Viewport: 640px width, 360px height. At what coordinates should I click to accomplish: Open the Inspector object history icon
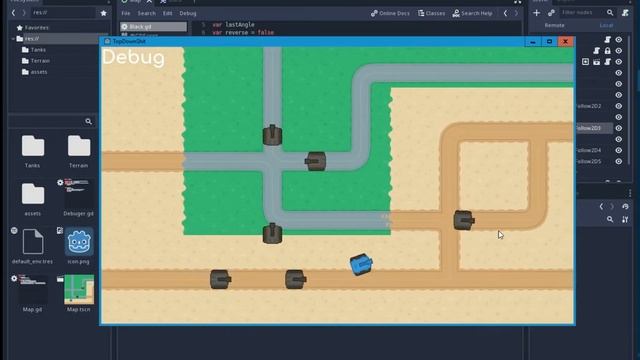pyautogui.click(x=625, y=207)
